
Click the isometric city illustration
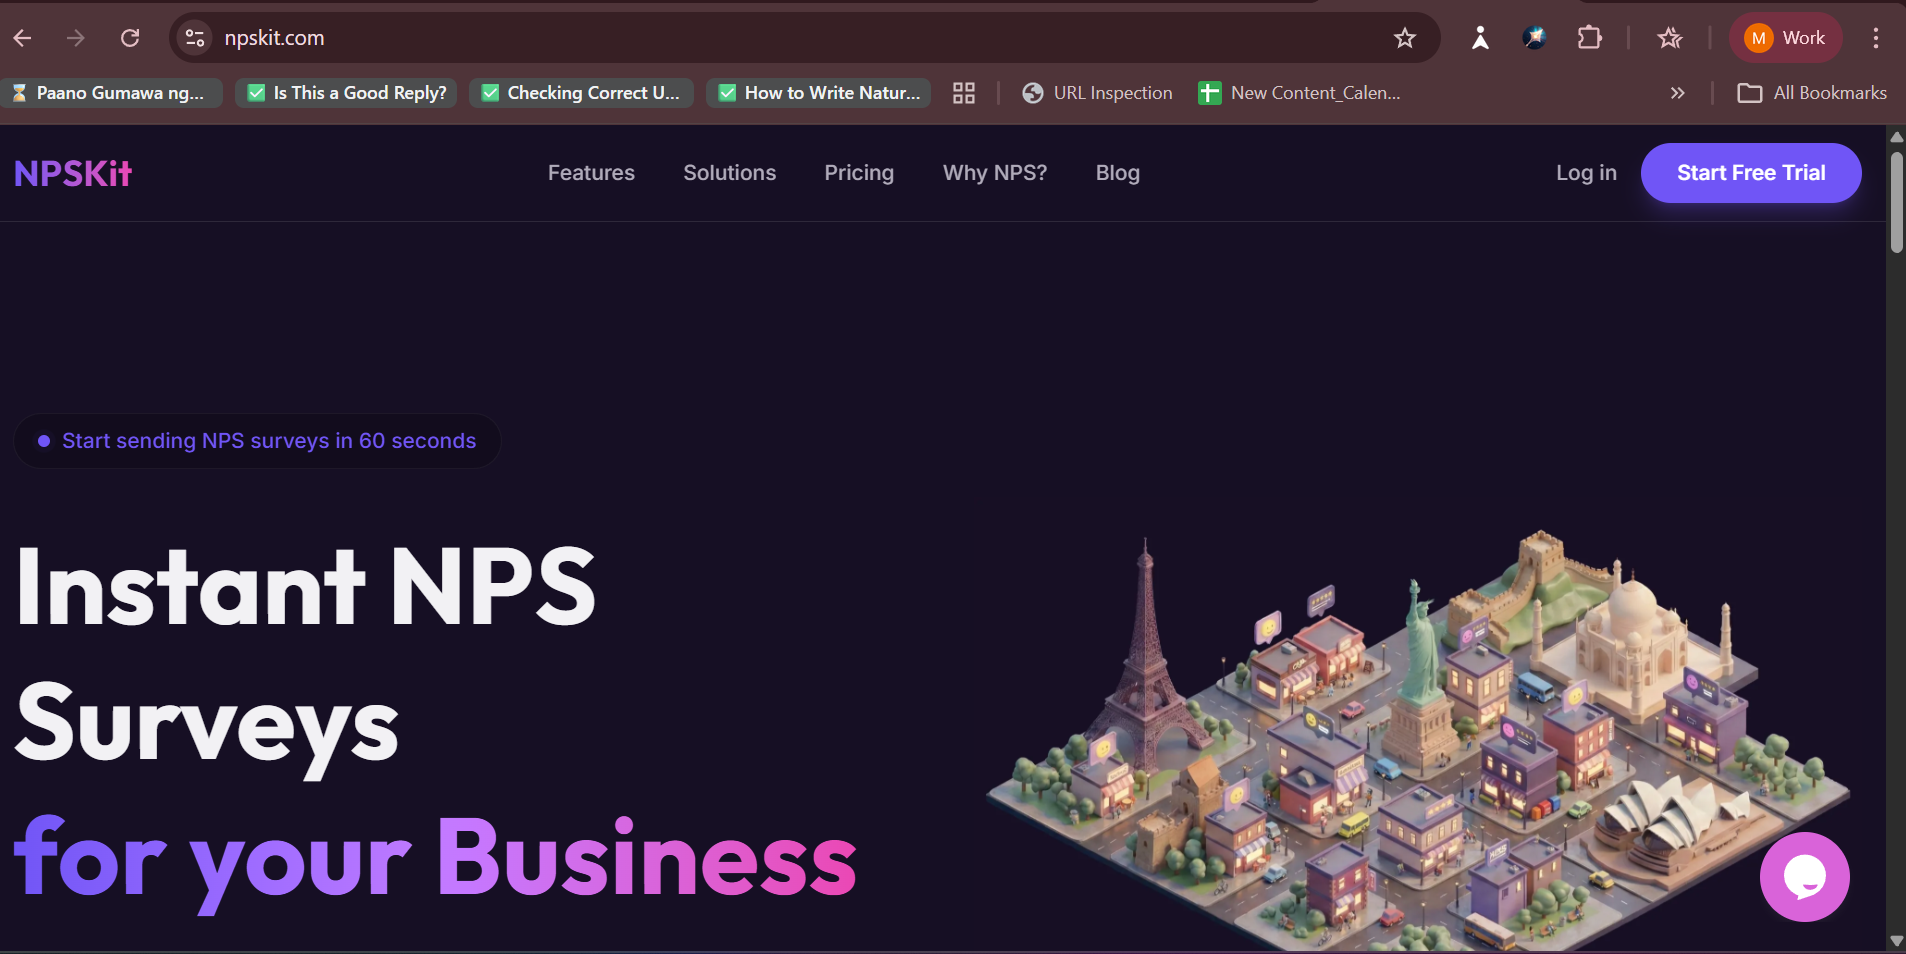tap(1418, 740)
